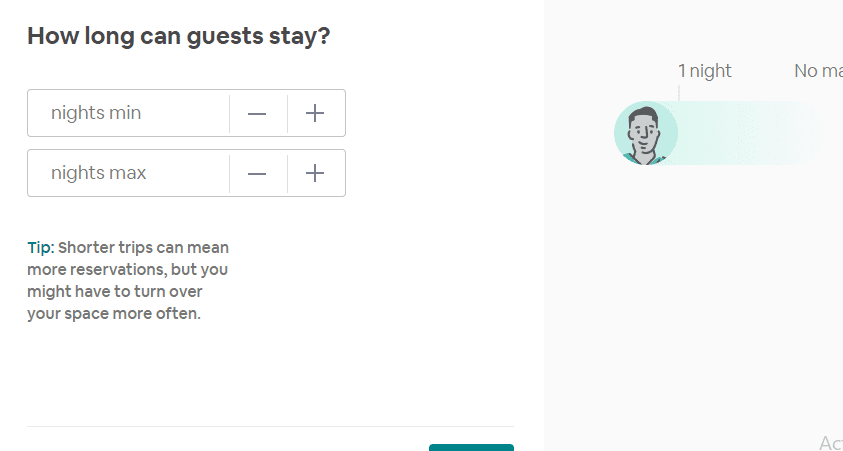
Task: Increase minimum nights with plus icon
Action: [315, 113]
